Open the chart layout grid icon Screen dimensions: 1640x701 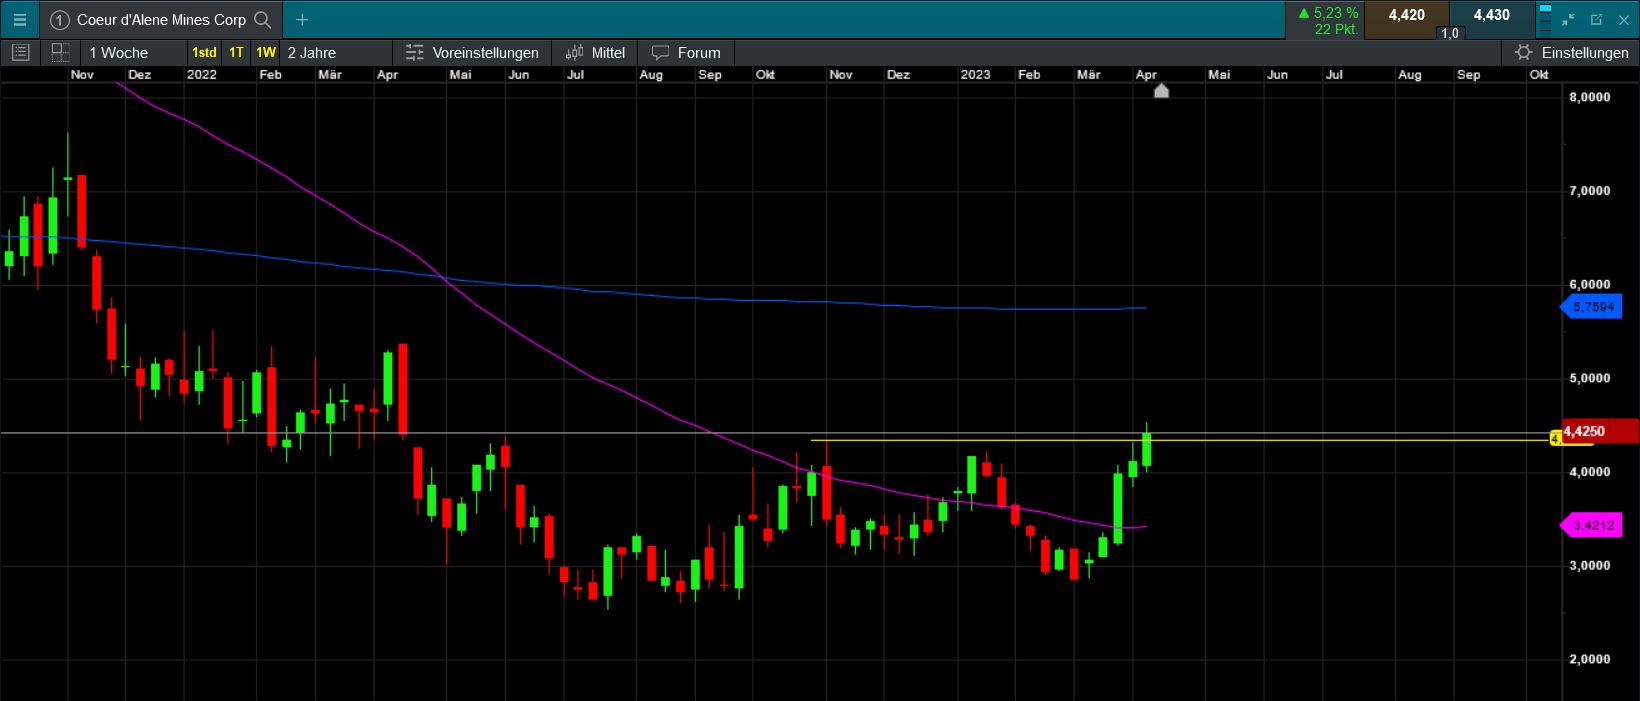(x=60, y=52)
